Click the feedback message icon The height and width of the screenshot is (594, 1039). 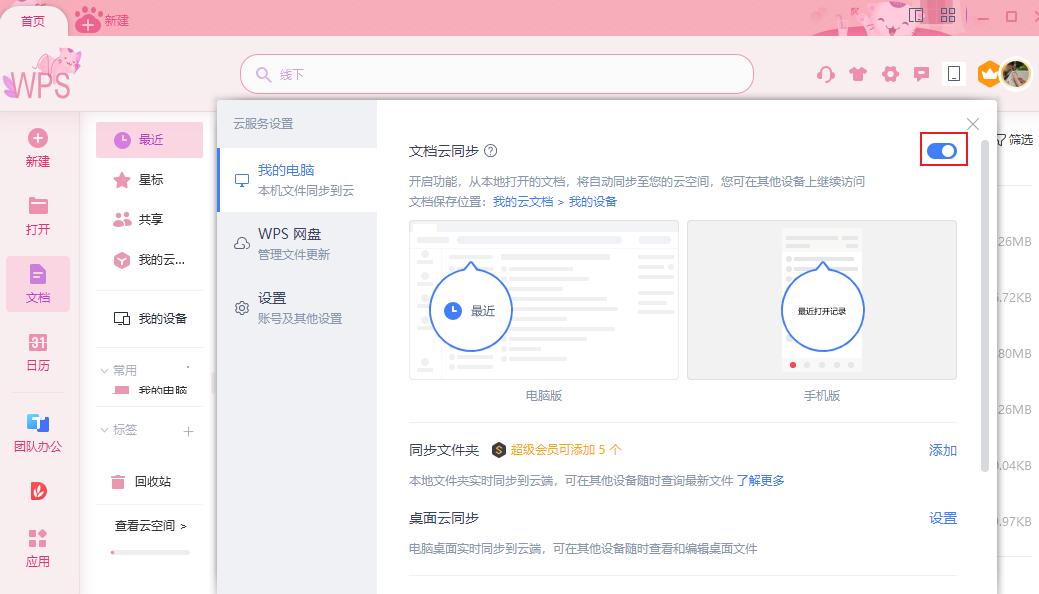[921, 74]
